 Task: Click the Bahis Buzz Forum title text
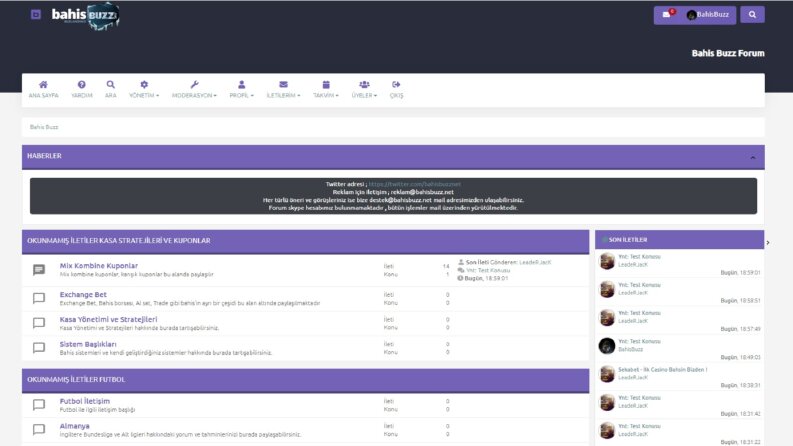(x=728, y=53)
